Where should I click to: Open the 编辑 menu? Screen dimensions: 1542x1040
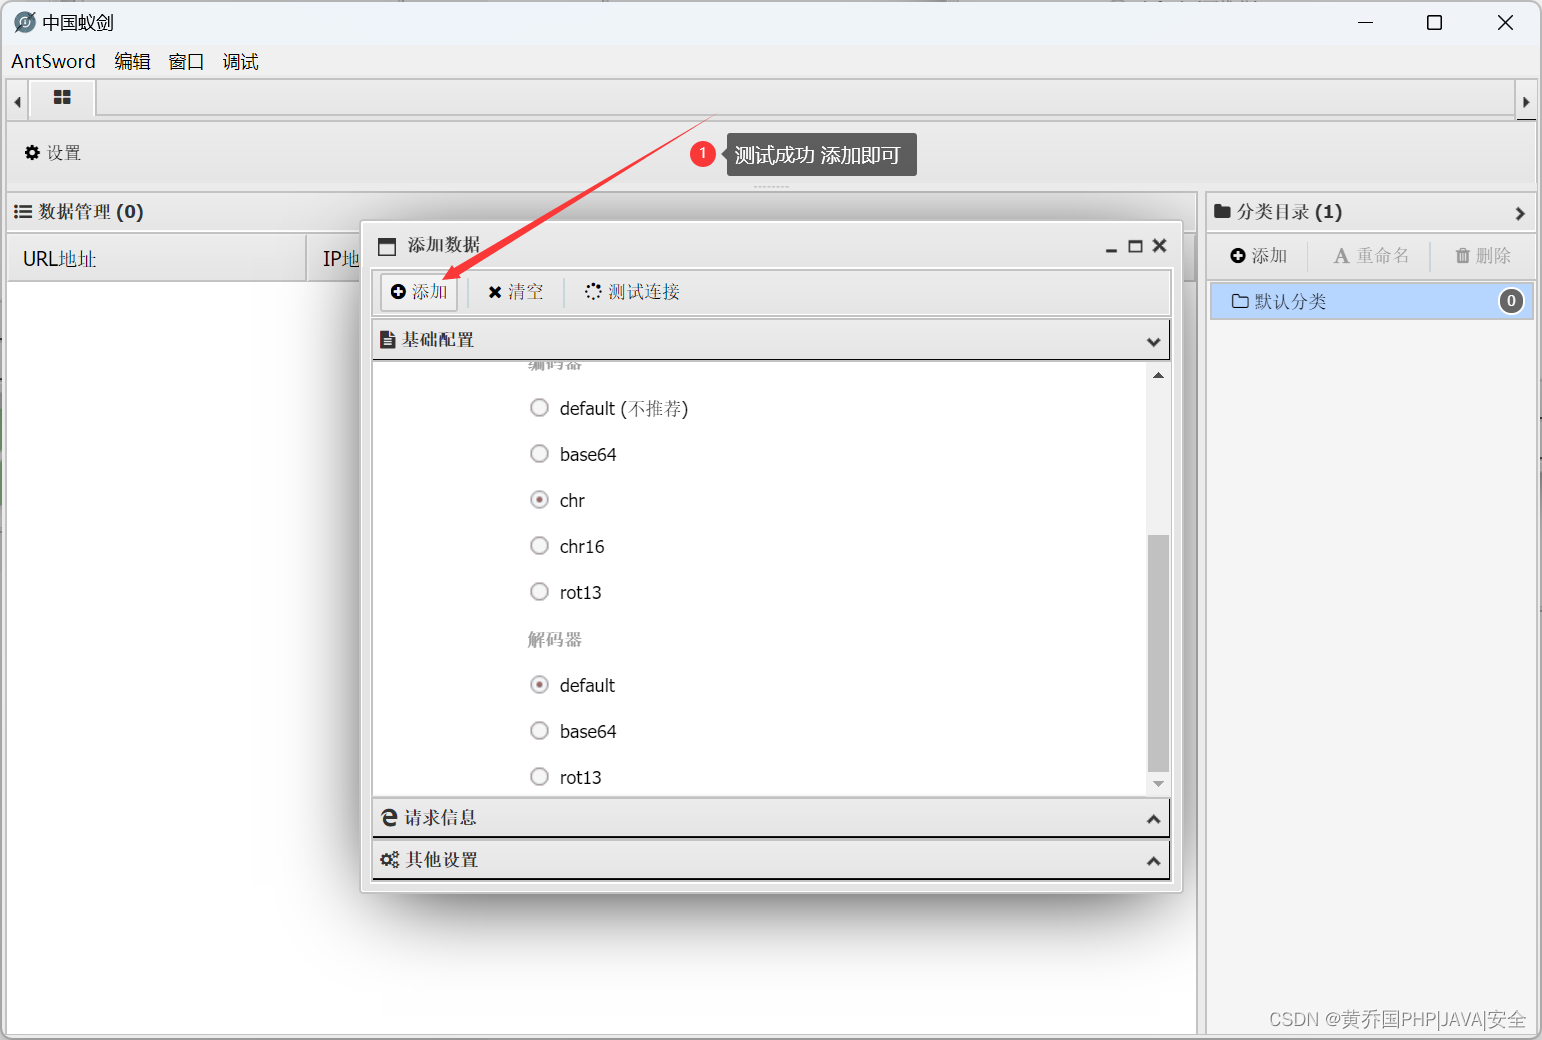132,61
